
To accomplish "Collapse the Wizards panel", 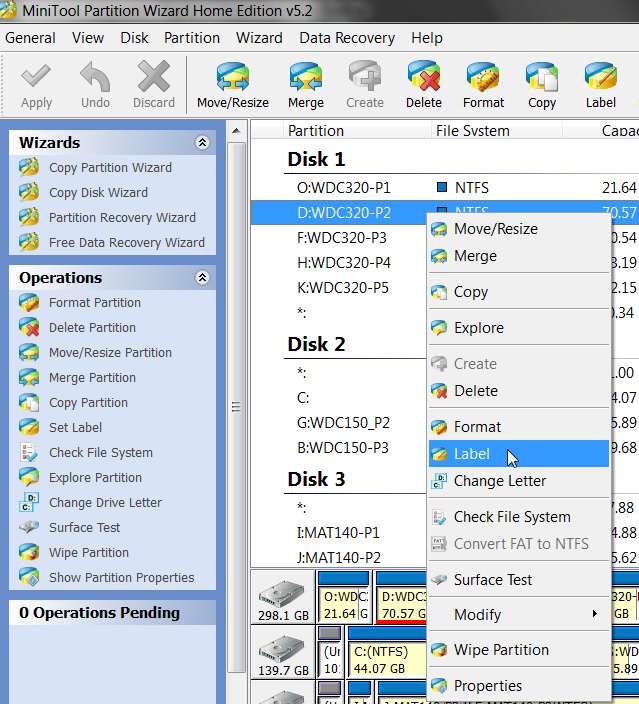I will click(202, 143).
